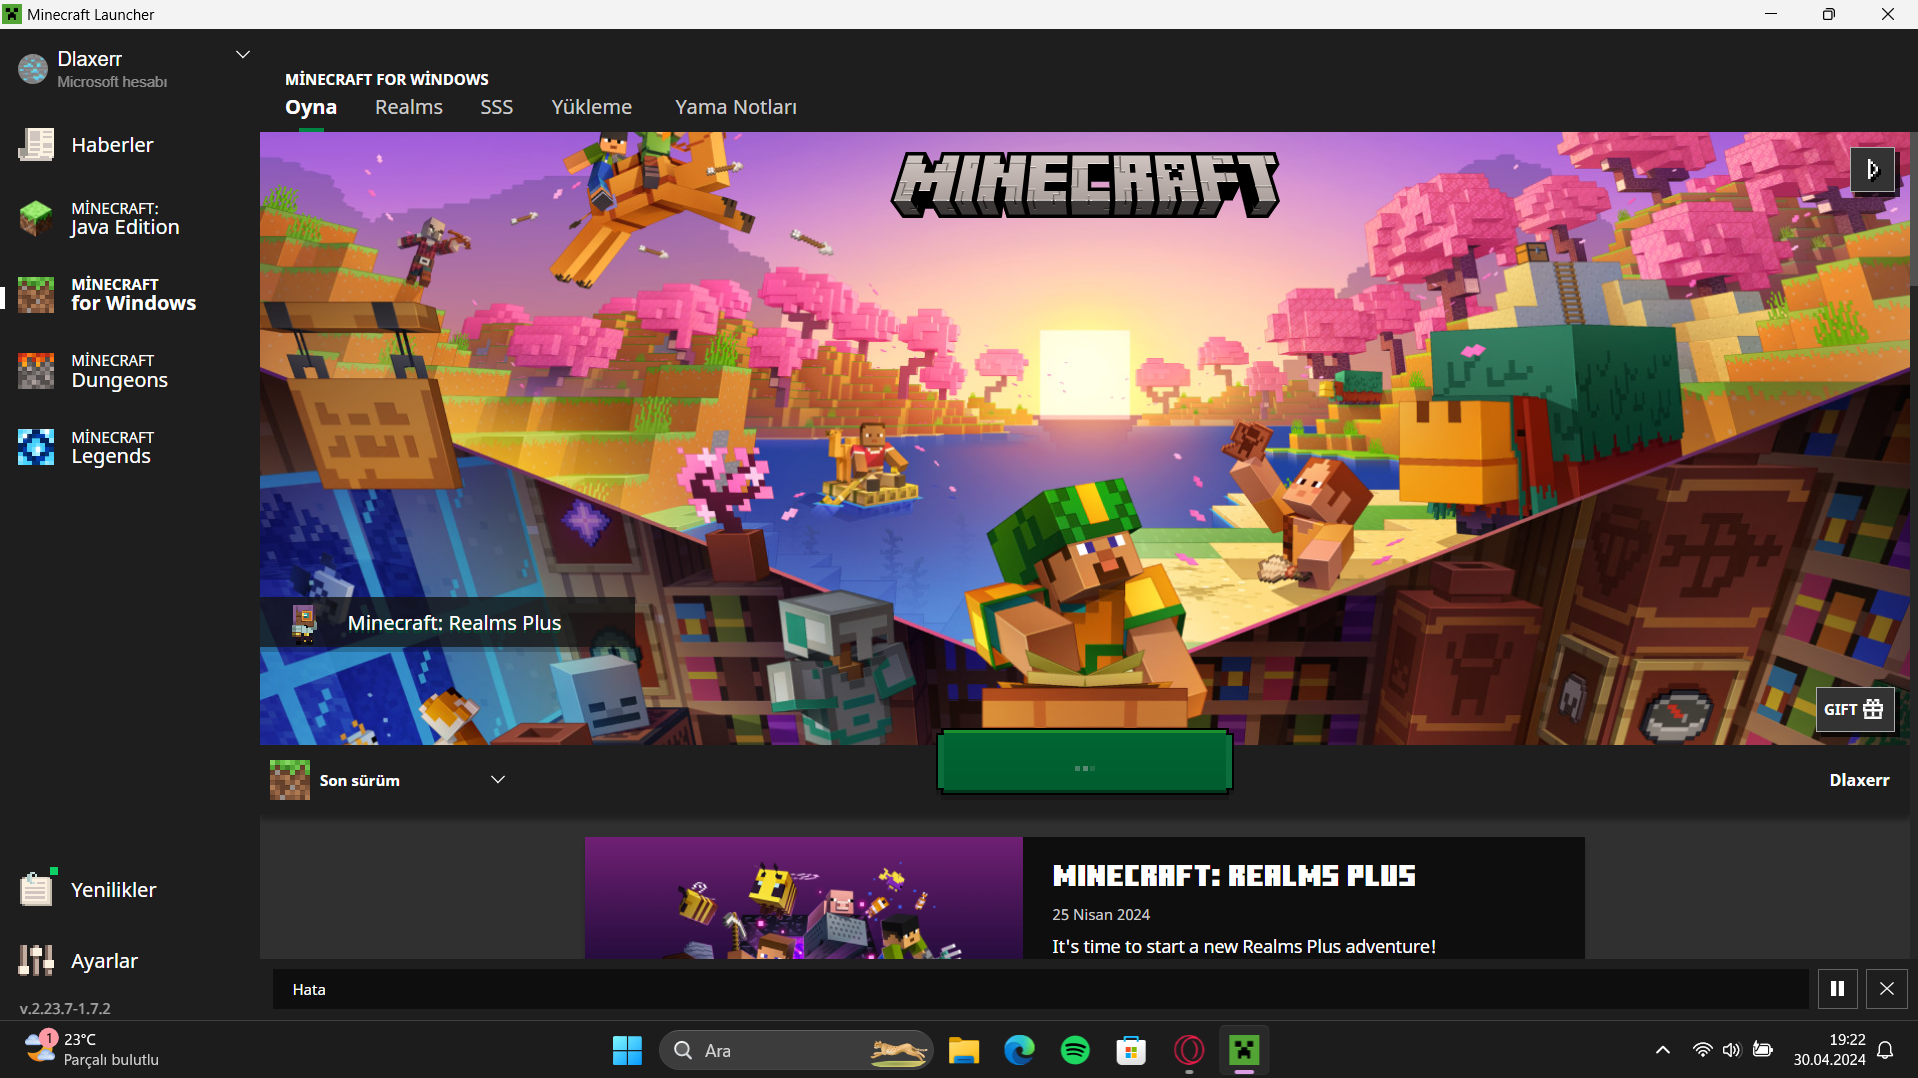Click Minecraft Launcher taskbar icon
Screen dimensions: 1918x1078
pyautogui.click(x=1244, y=1050)
